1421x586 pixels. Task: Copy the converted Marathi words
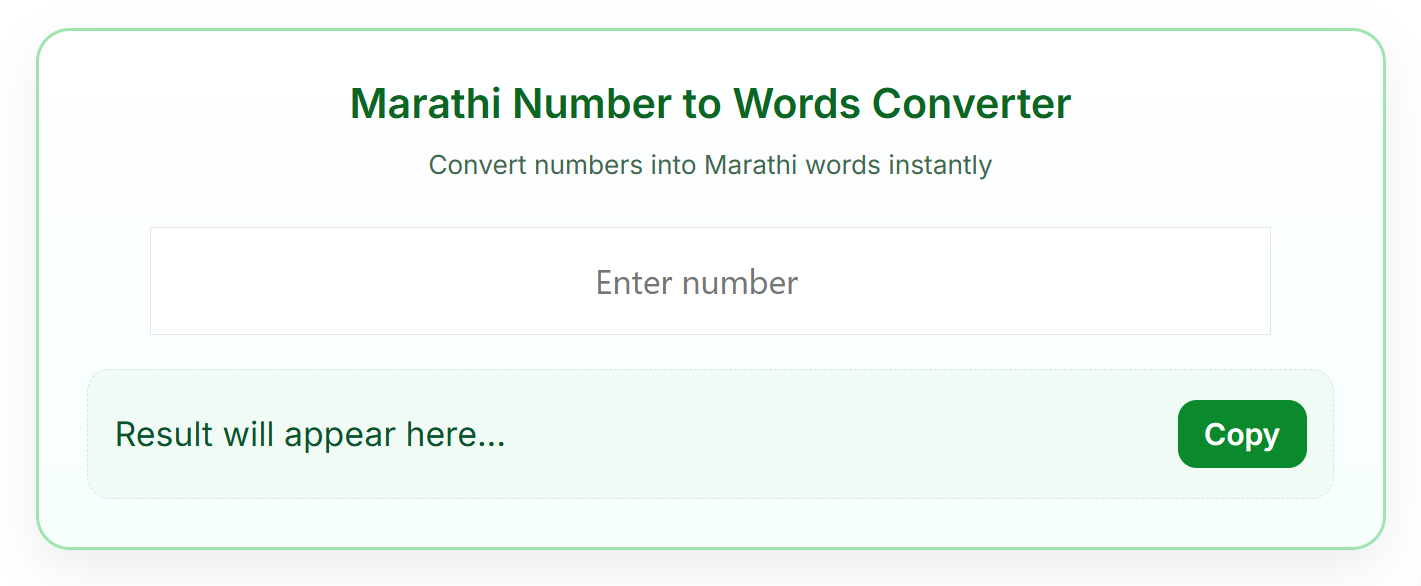coord(1242,434)
